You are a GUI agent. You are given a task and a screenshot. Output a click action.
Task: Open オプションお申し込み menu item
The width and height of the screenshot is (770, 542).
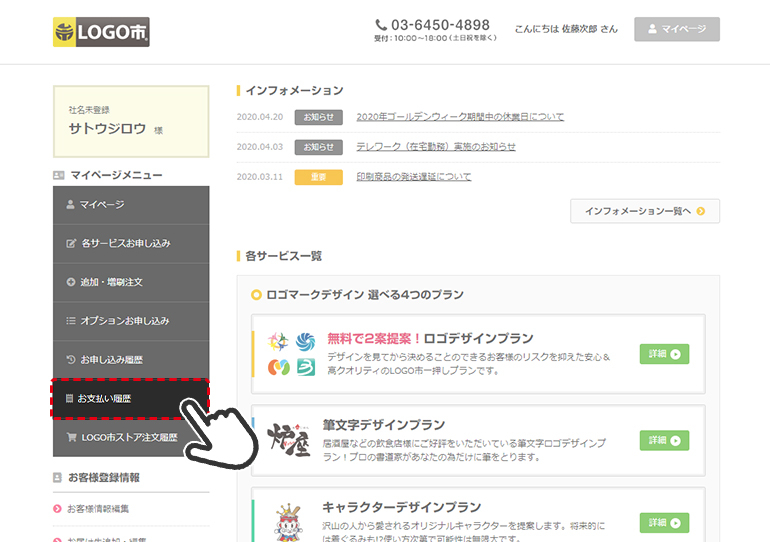(x=131, y=321)
